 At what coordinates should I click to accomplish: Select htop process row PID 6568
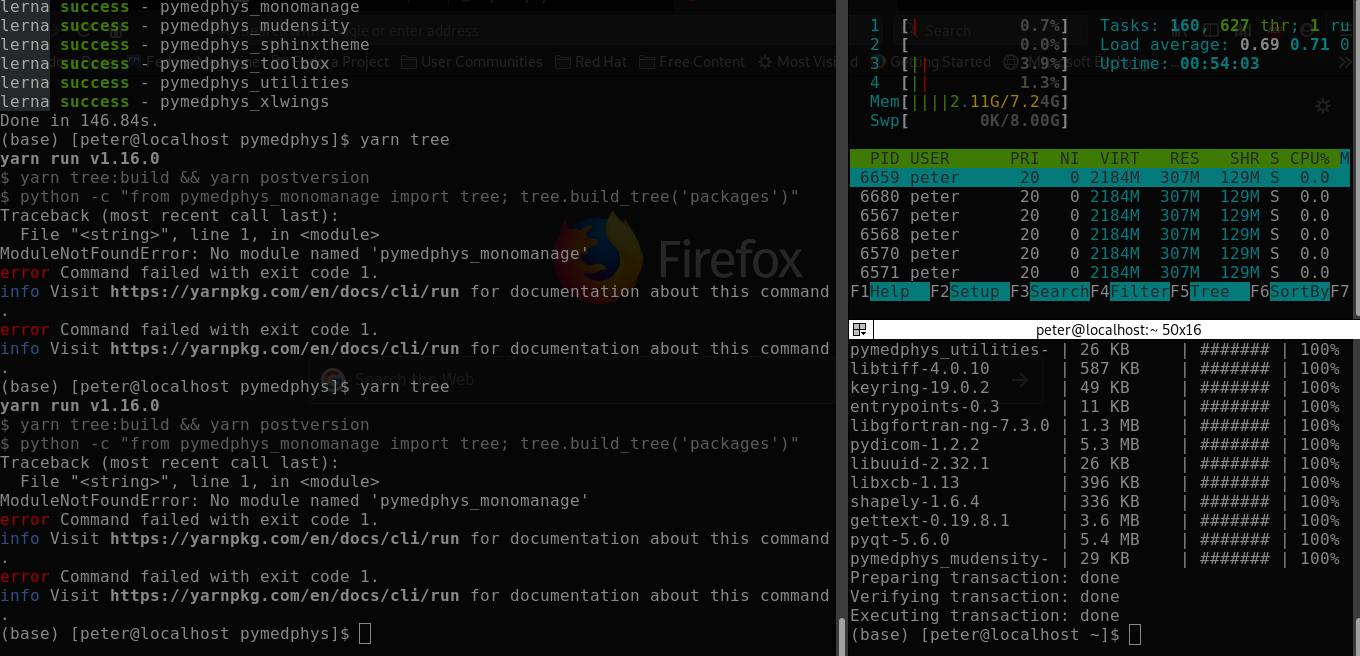click(1100, 234)
